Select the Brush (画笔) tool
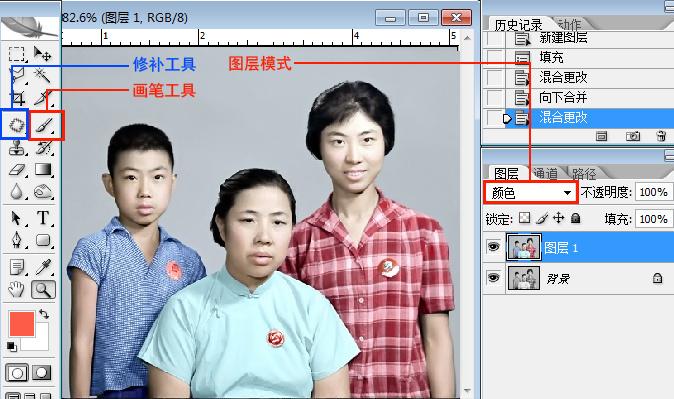The height and width of the screenshot is (399, 674). [45, 125]
